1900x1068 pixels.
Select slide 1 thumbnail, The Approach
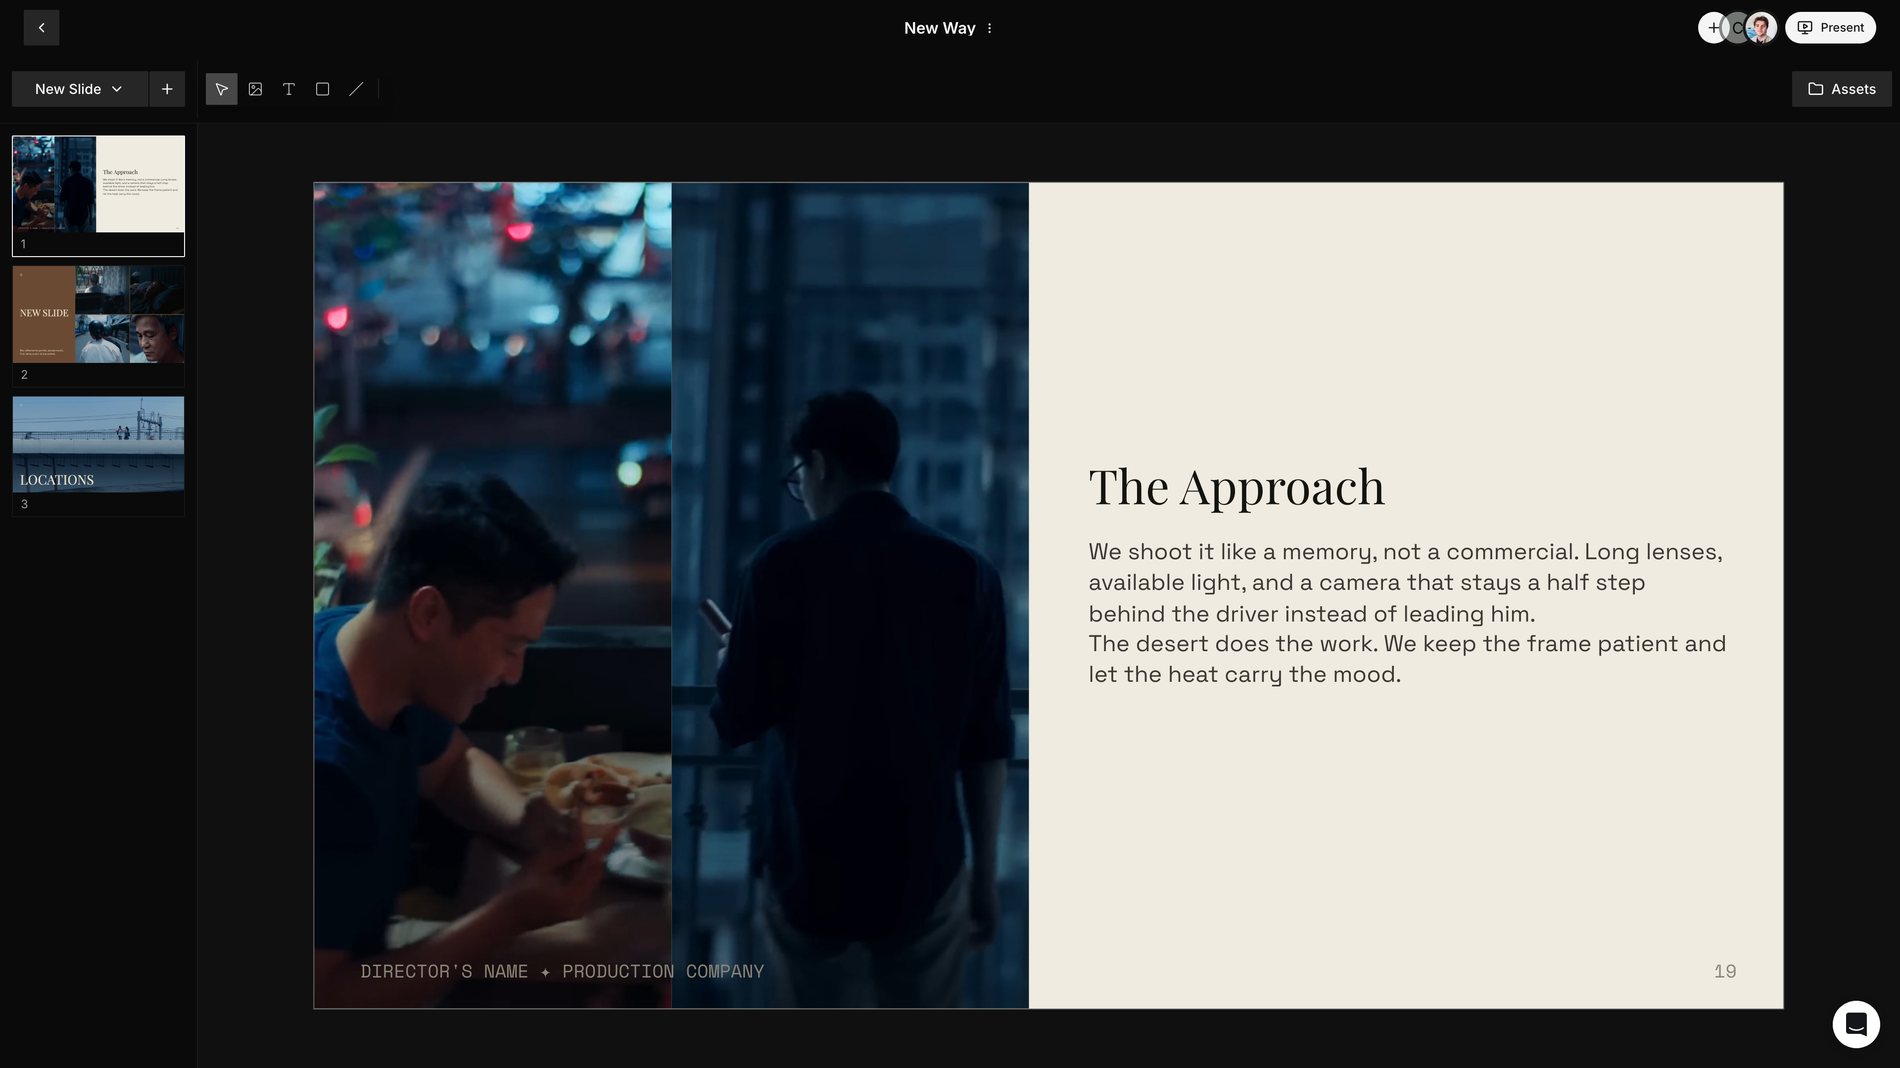click(x=98, y=196)
